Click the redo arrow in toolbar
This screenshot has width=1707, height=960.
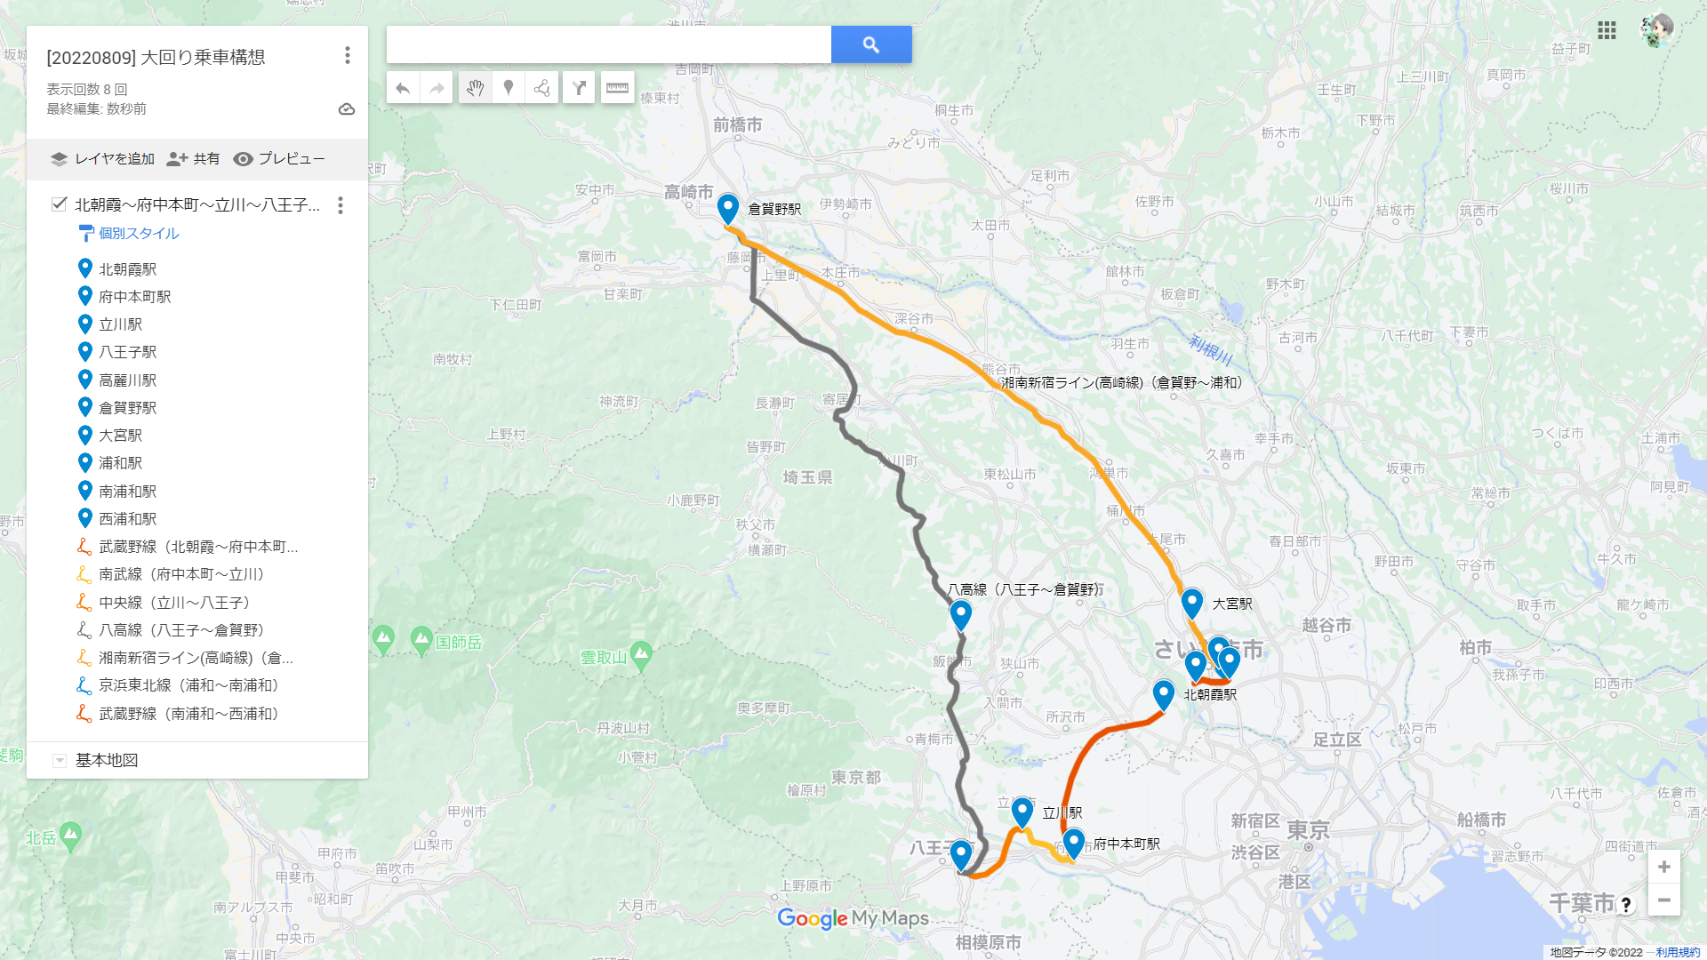(437, 88)
